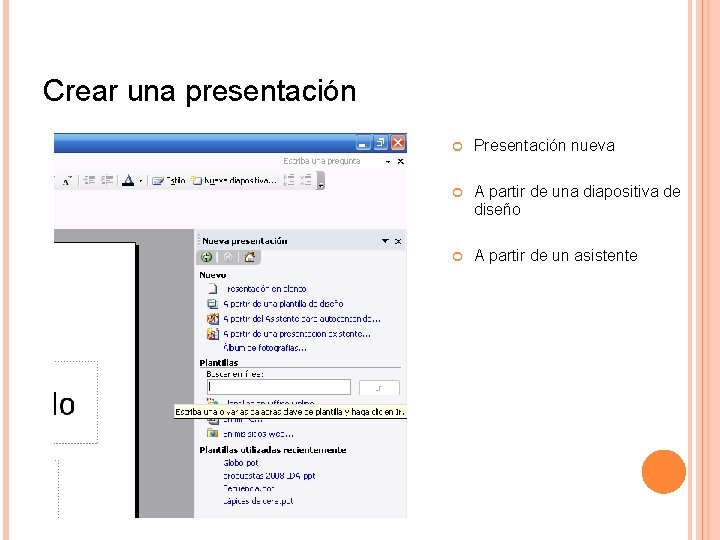Click the 'Crear una presentación' slide title

click(x=200, y=91)
